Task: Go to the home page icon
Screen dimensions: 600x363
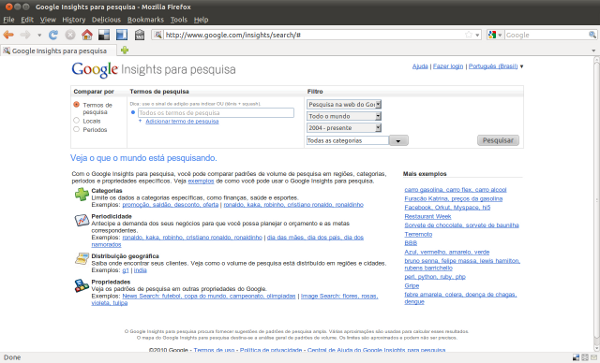Action: (x=87, y=35)
